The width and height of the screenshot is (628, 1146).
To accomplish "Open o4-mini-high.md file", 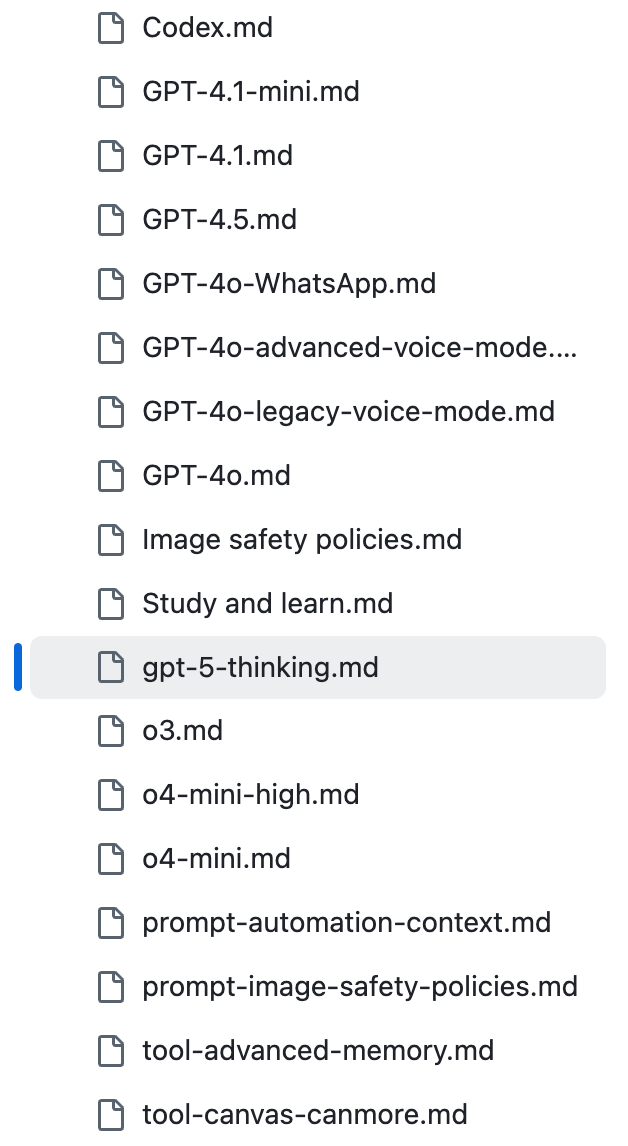I will 251,795.
